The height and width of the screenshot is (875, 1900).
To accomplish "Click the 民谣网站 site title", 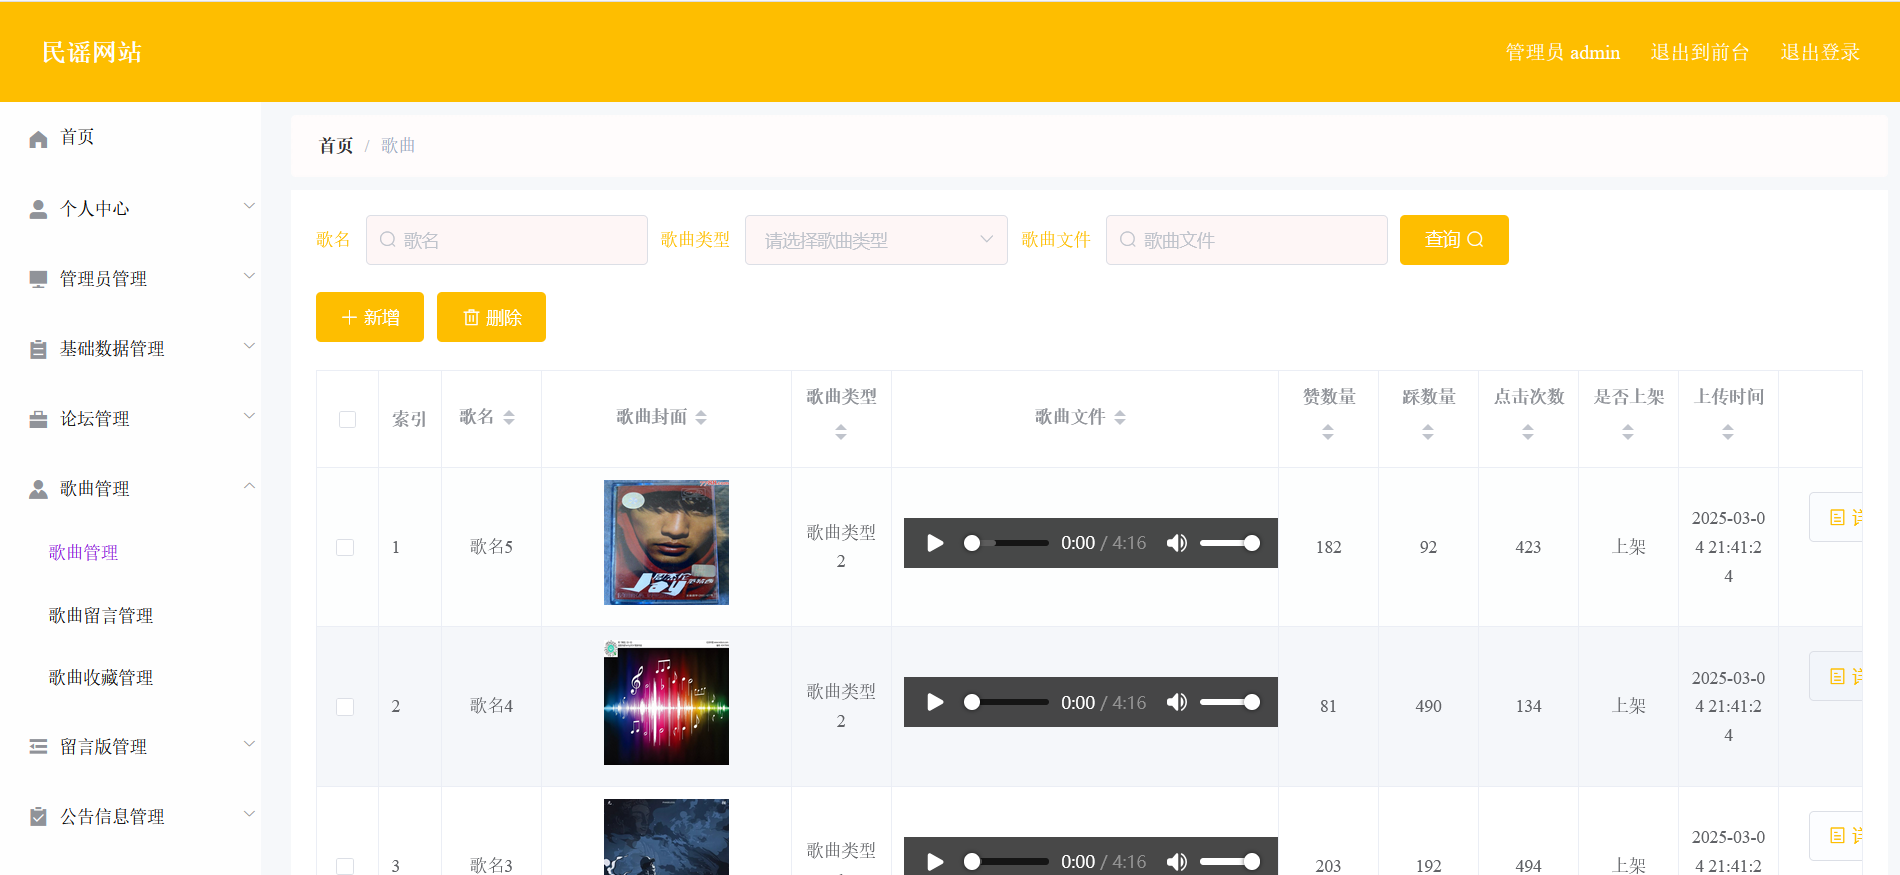I will (92, 52).
